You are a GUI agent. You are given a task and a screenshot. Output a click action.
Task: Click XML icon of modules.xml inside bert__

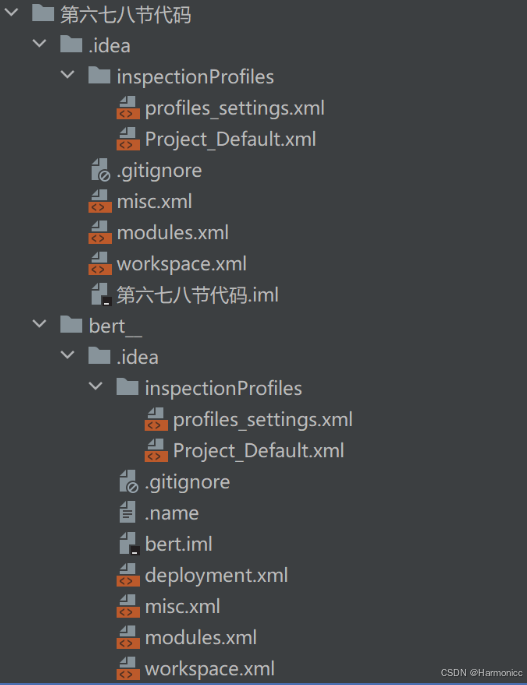point(128,637)
